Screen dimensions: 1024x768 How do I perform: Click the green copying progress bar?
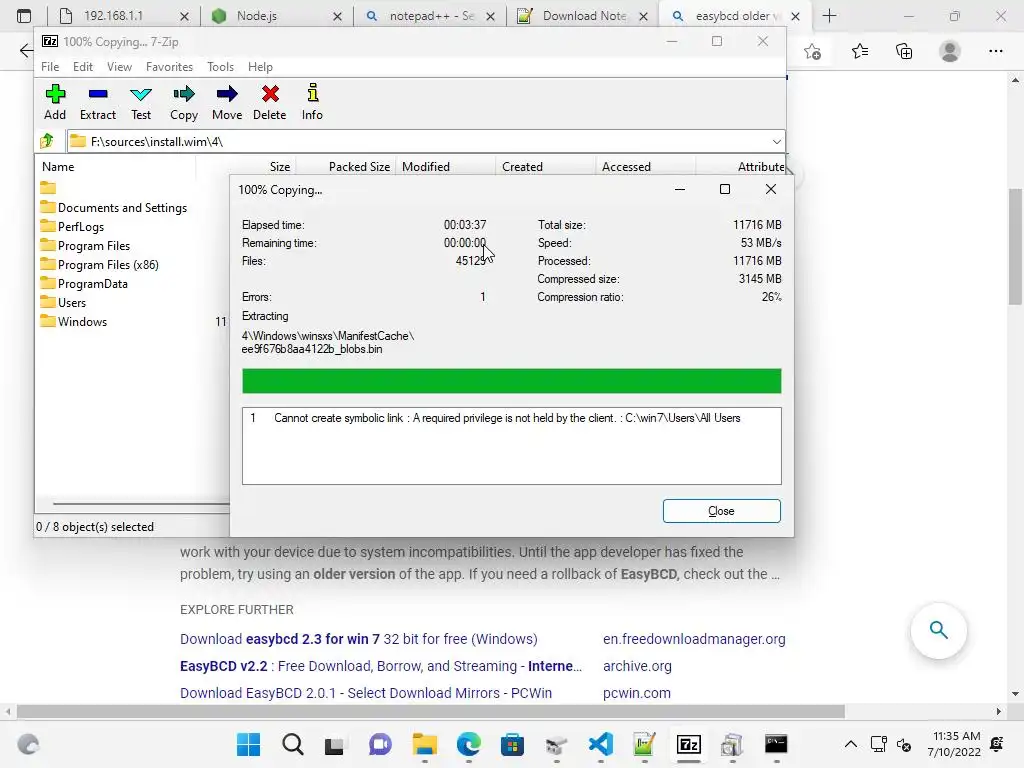tap(511, 381)
